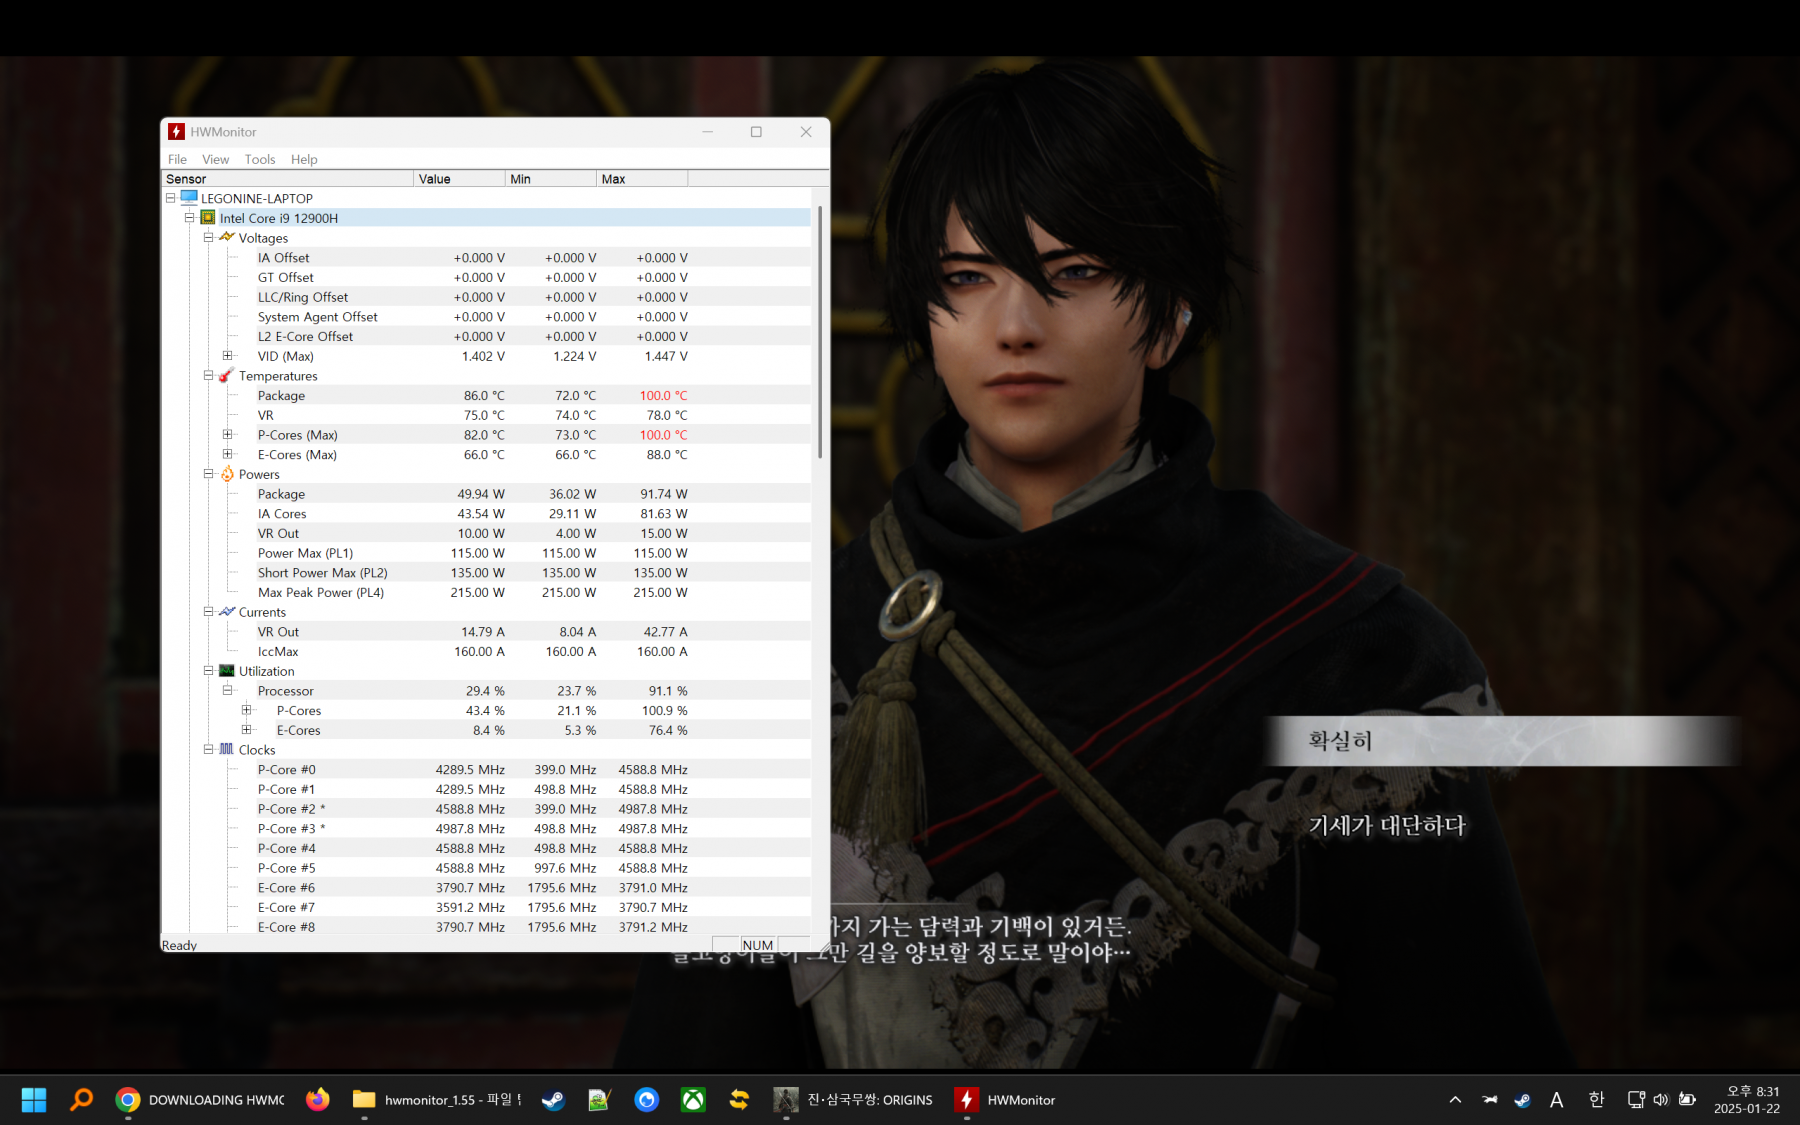Click the Max column header

click(641, 179)
